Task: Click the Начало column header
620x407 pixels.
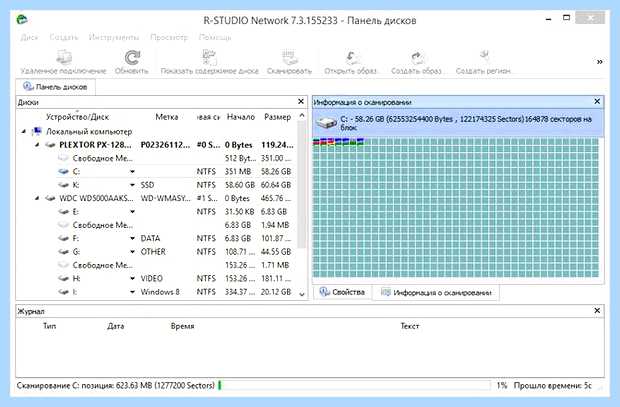Action: pos(241,117)
